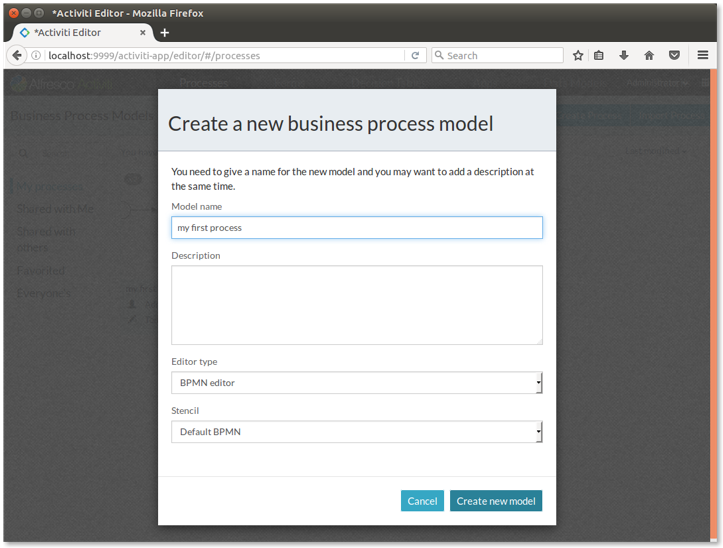723x548 pixels.
Task: Click the browser back arrow button
Action: (x=16, y=56)
